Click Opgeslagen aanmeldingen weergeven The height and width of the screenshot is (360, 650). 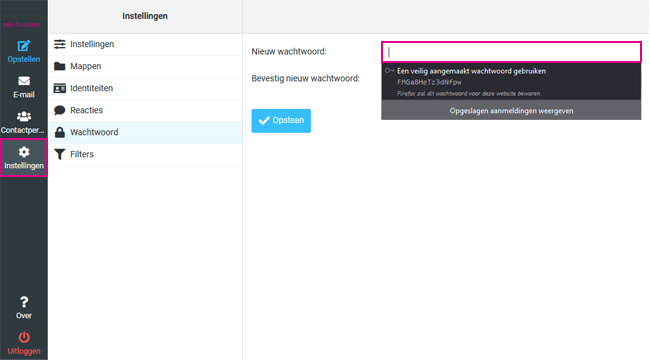coord(511,111)
